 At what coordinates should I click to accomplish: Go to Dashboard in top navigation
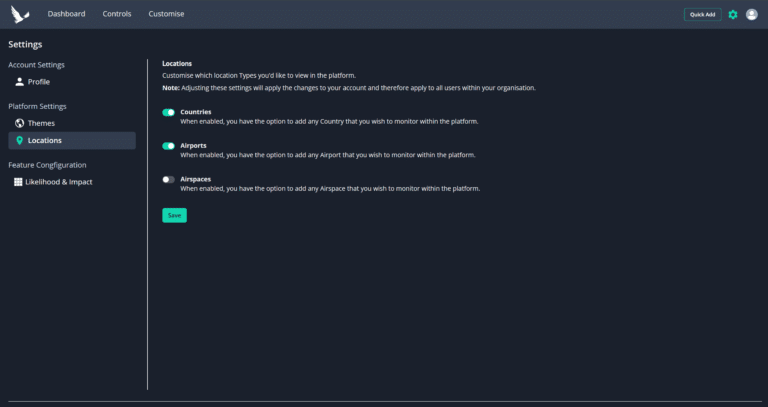pos(67,14)
